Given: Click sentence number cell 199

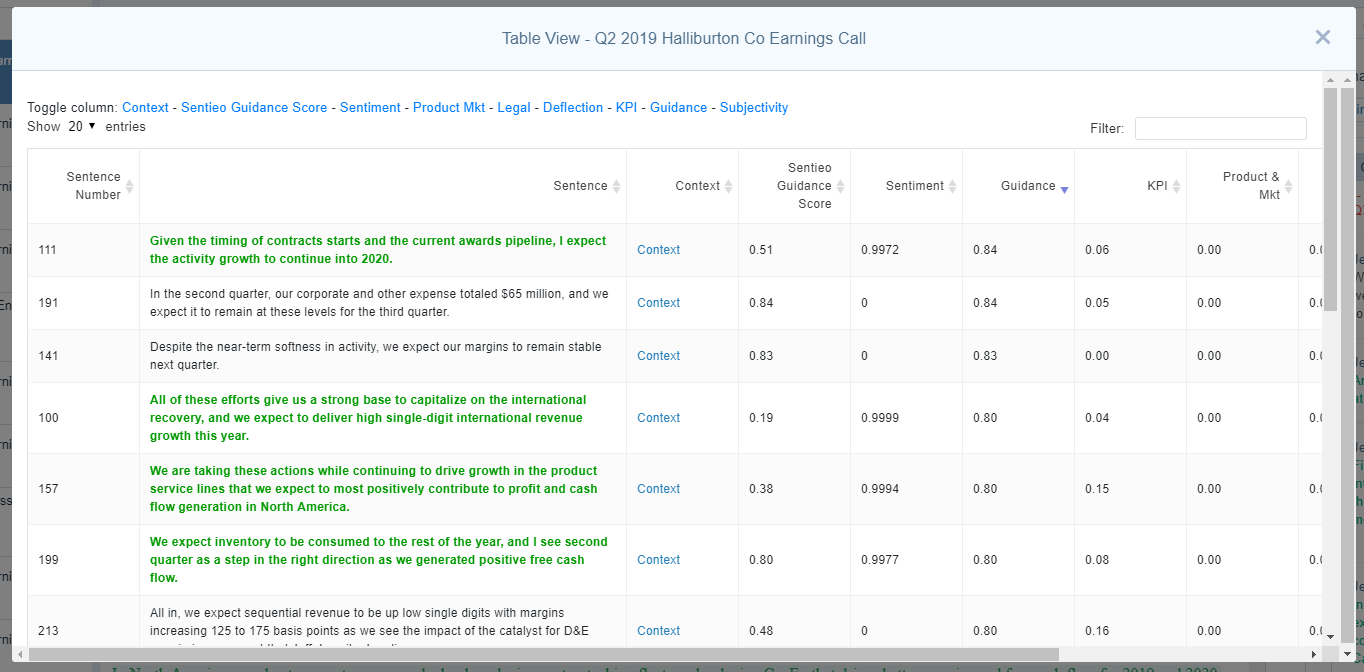Looking at the screenshot, I should [x=83, y=560].
